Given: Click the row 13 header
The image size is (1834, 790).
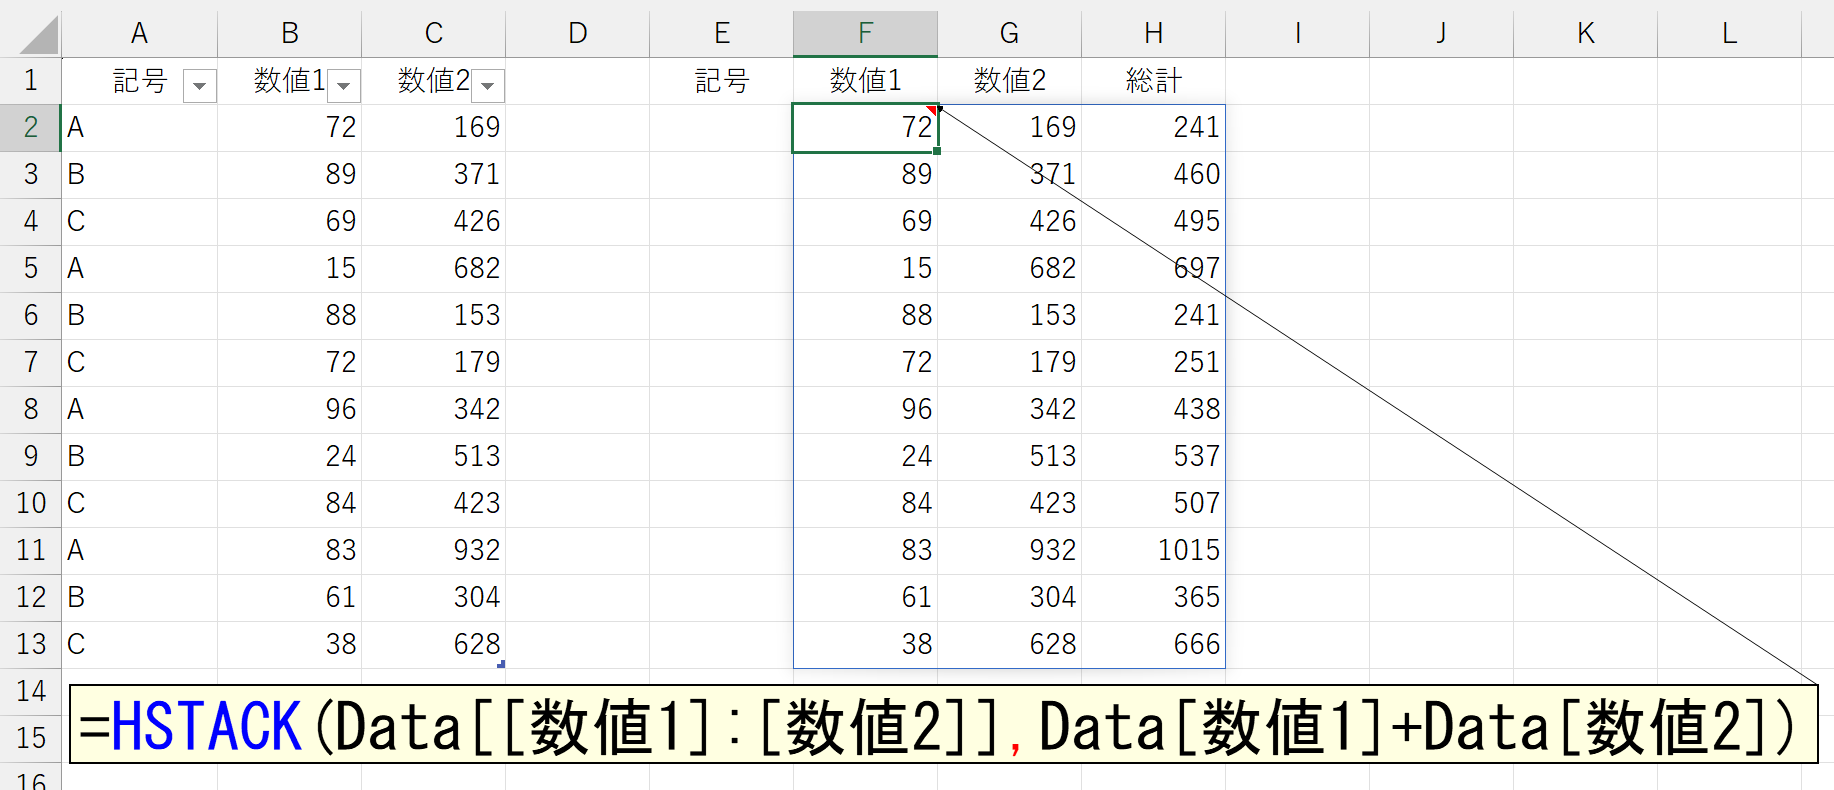Looking at the screenshot, I should click(x=30, y=644).
